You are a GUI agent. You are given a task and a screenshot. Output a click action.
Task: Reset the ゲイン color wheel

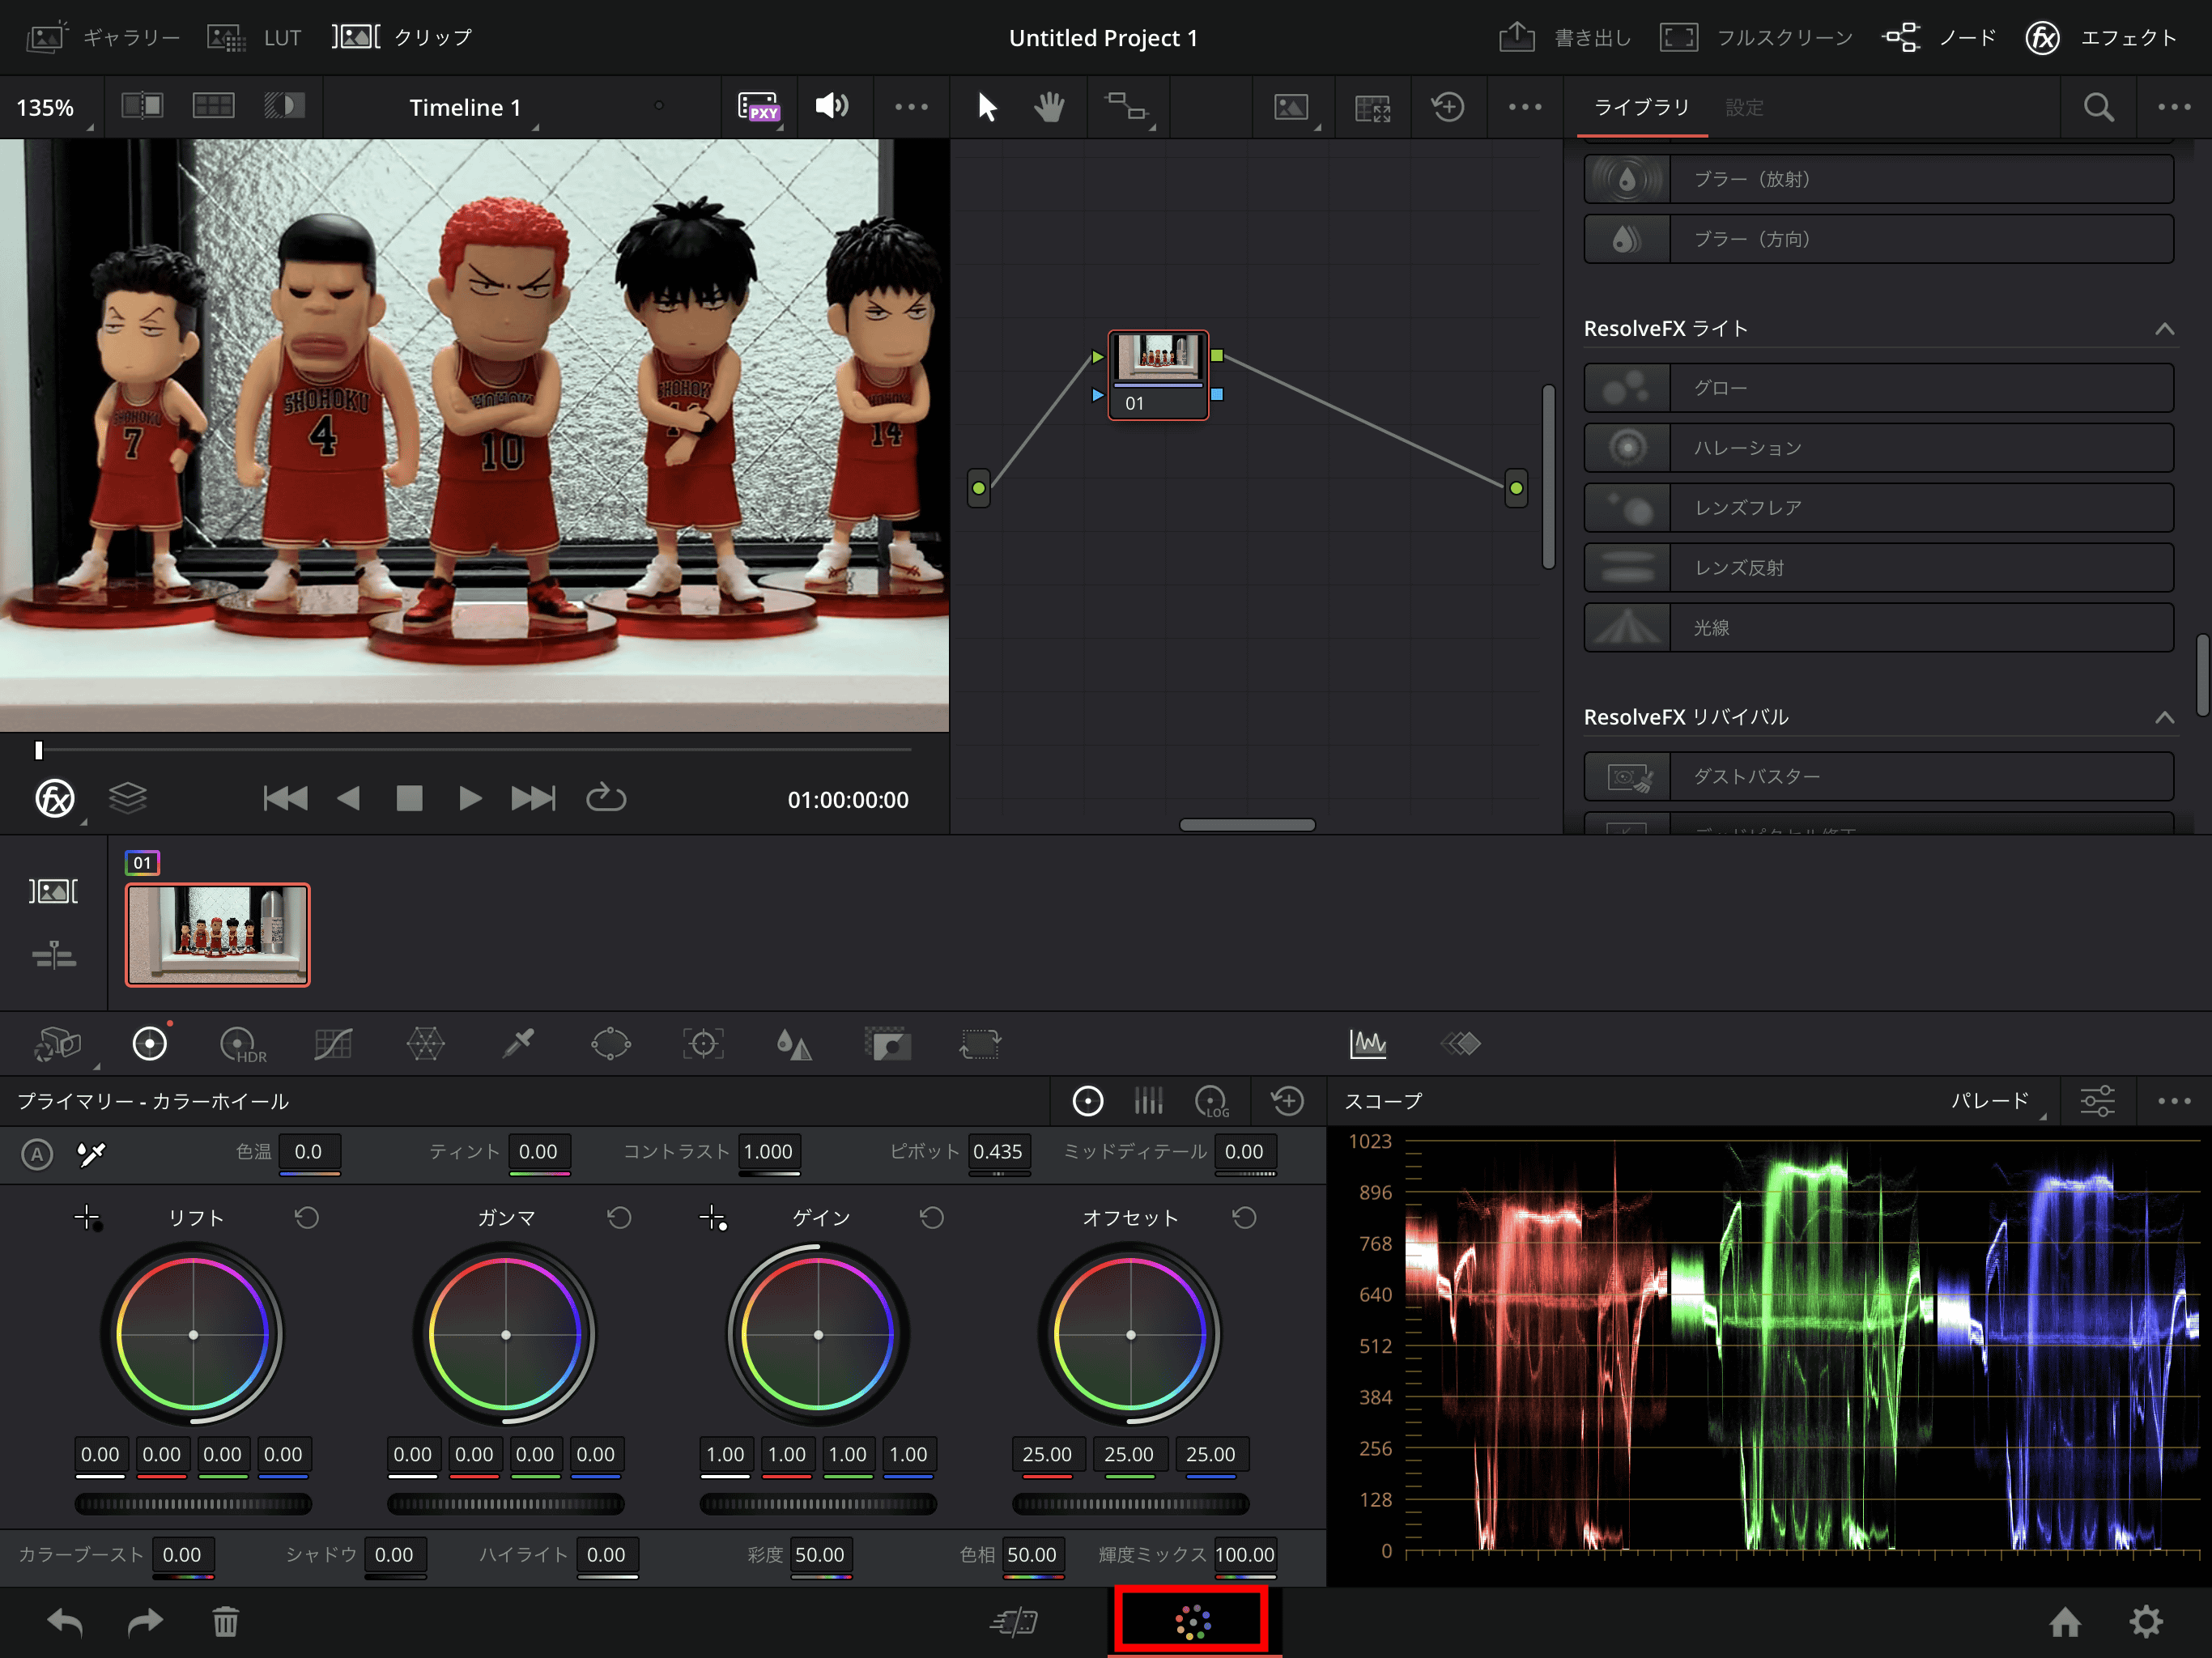coord(931,1218)
